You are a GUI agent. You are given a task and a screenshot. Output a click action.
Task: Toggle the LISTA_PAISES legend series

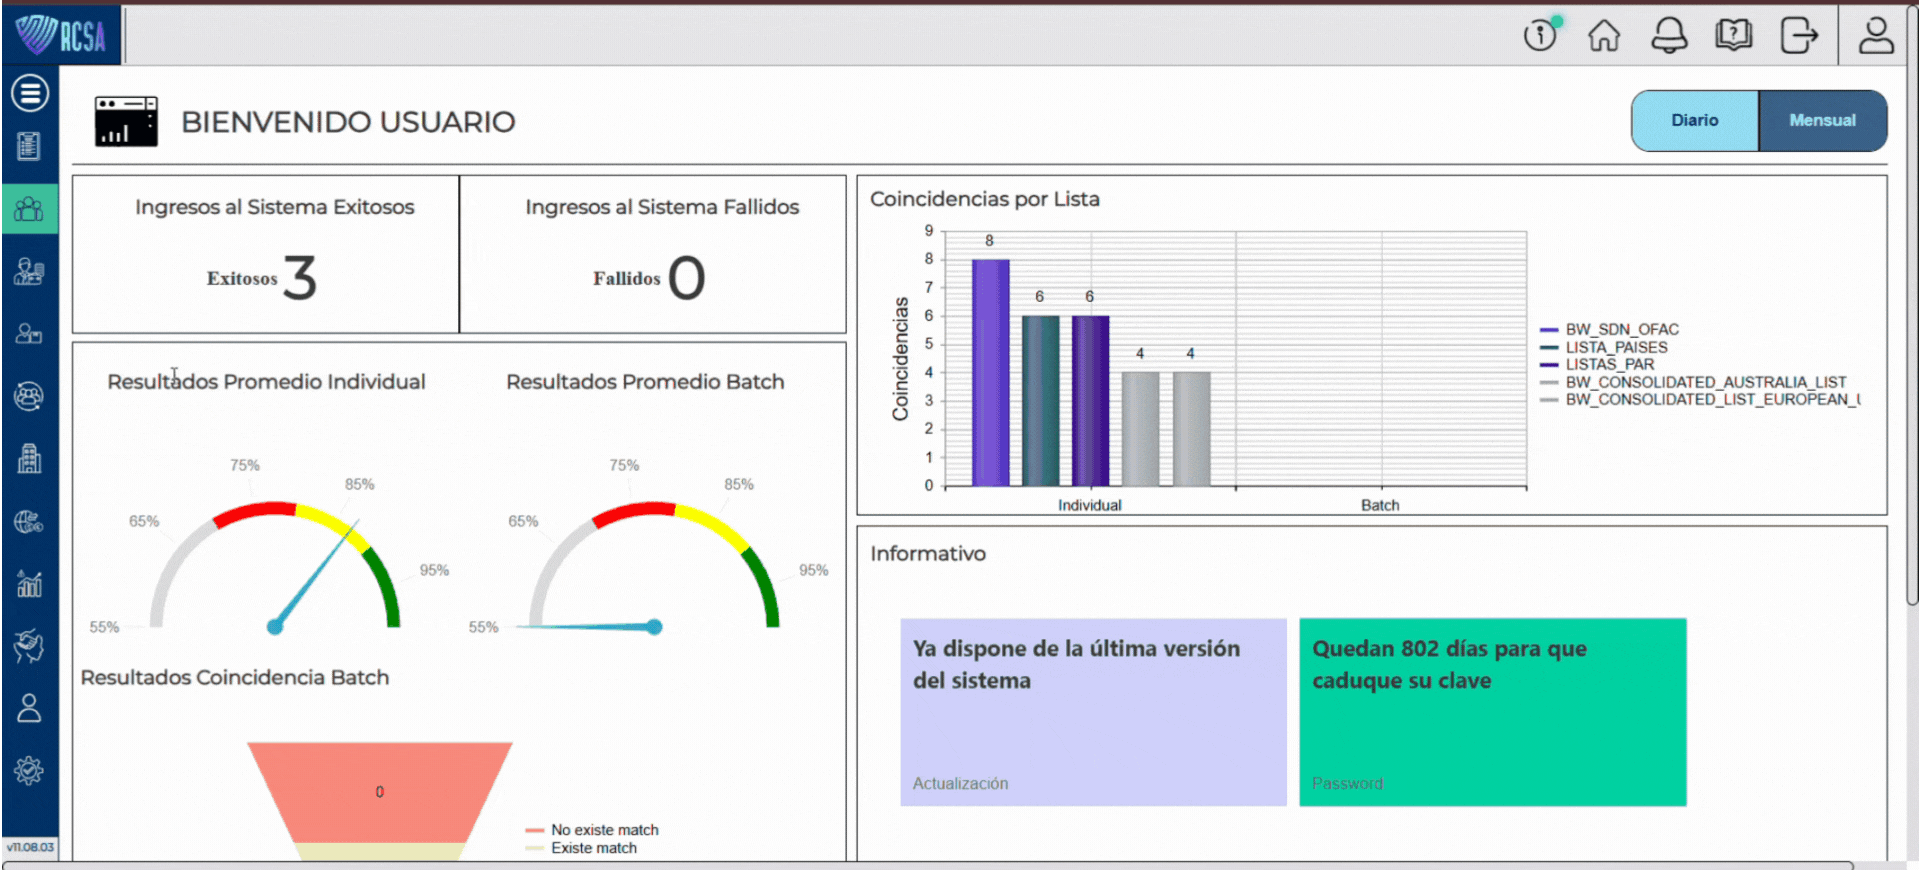pyautogui.click(x=1616, y=347)
